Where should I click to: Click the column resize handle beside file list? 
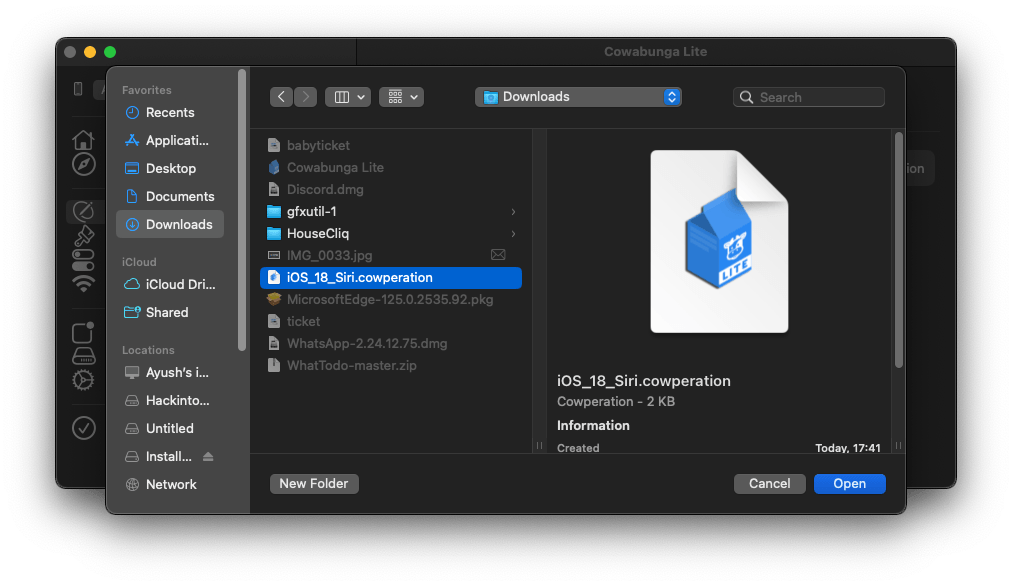pyautogui.click(x=540, y=445)
